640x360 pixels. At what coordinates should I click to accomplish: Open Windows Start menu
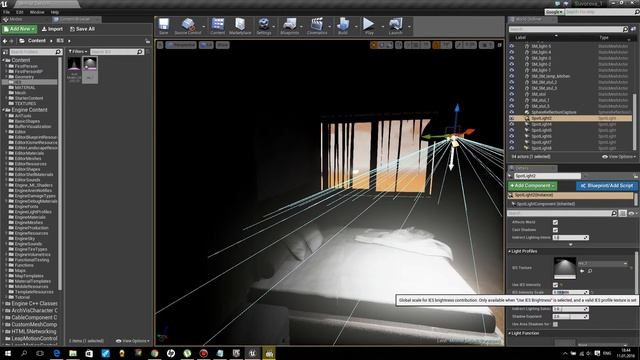tap(7, 353)
